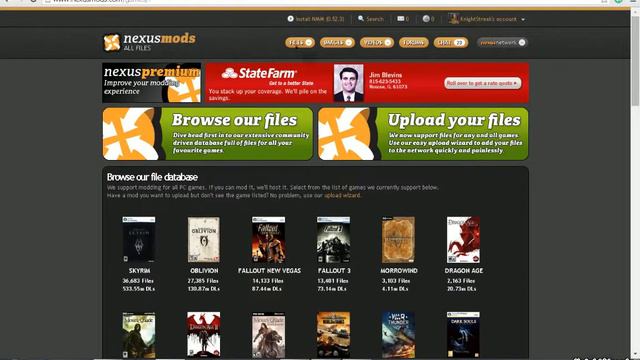640x360 pixels.
Task: Expand the Images menu arrow
Action: pyautogui.click(x=349, y=42)
